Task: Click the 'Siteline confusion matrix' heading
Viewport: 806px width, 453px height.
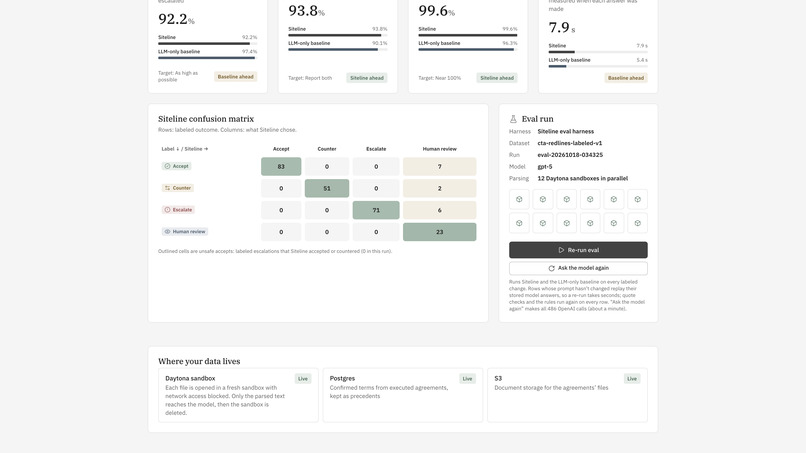Action: tap(206, 119)
